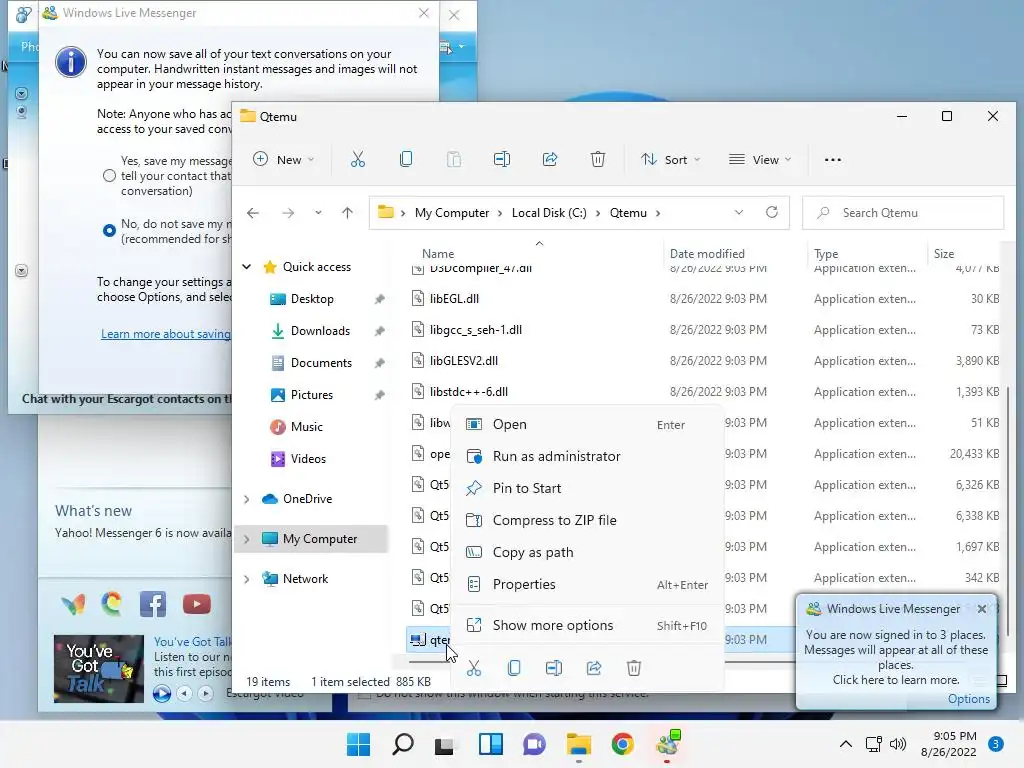Click the Share icon in Explorer toolbar
The width and height of the screenshot is (1024, 768).
click(x=550, y=159)
